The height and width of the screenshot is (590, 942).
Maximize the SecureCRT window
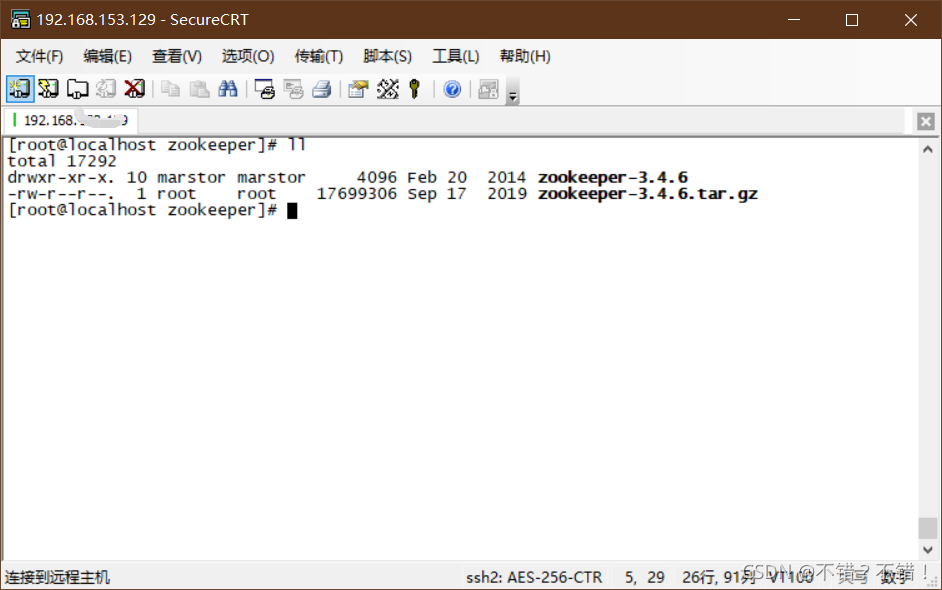point(852,20)
